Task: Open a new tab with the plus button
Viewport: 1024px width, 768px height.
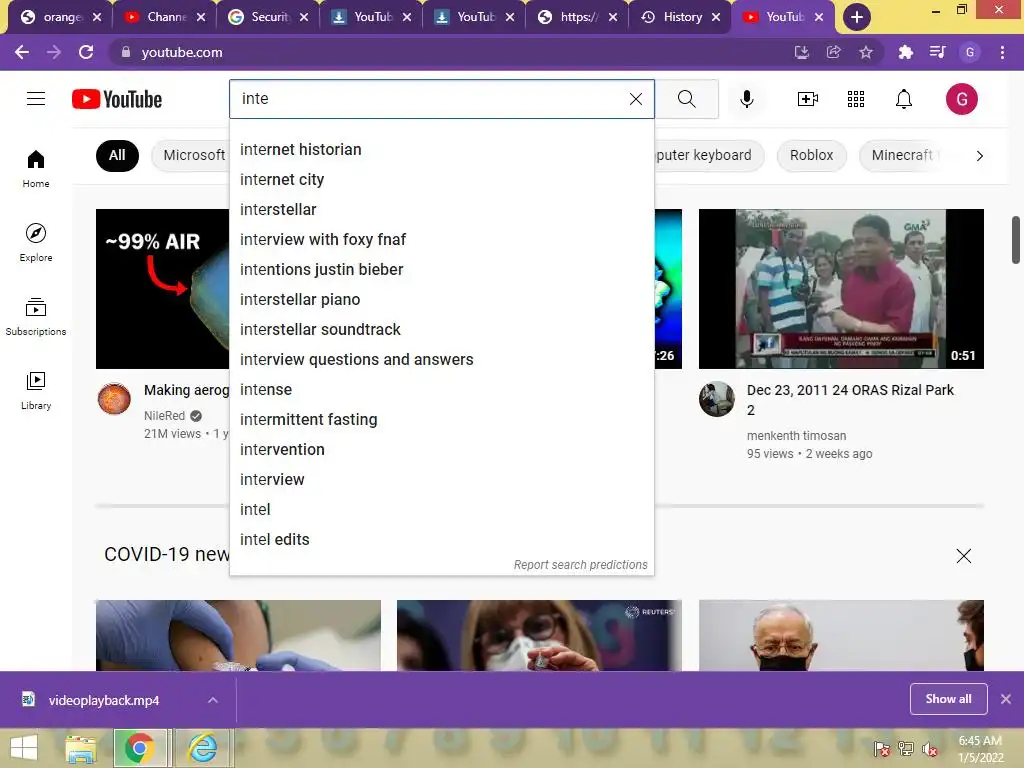Action: (x=857, y=17)
